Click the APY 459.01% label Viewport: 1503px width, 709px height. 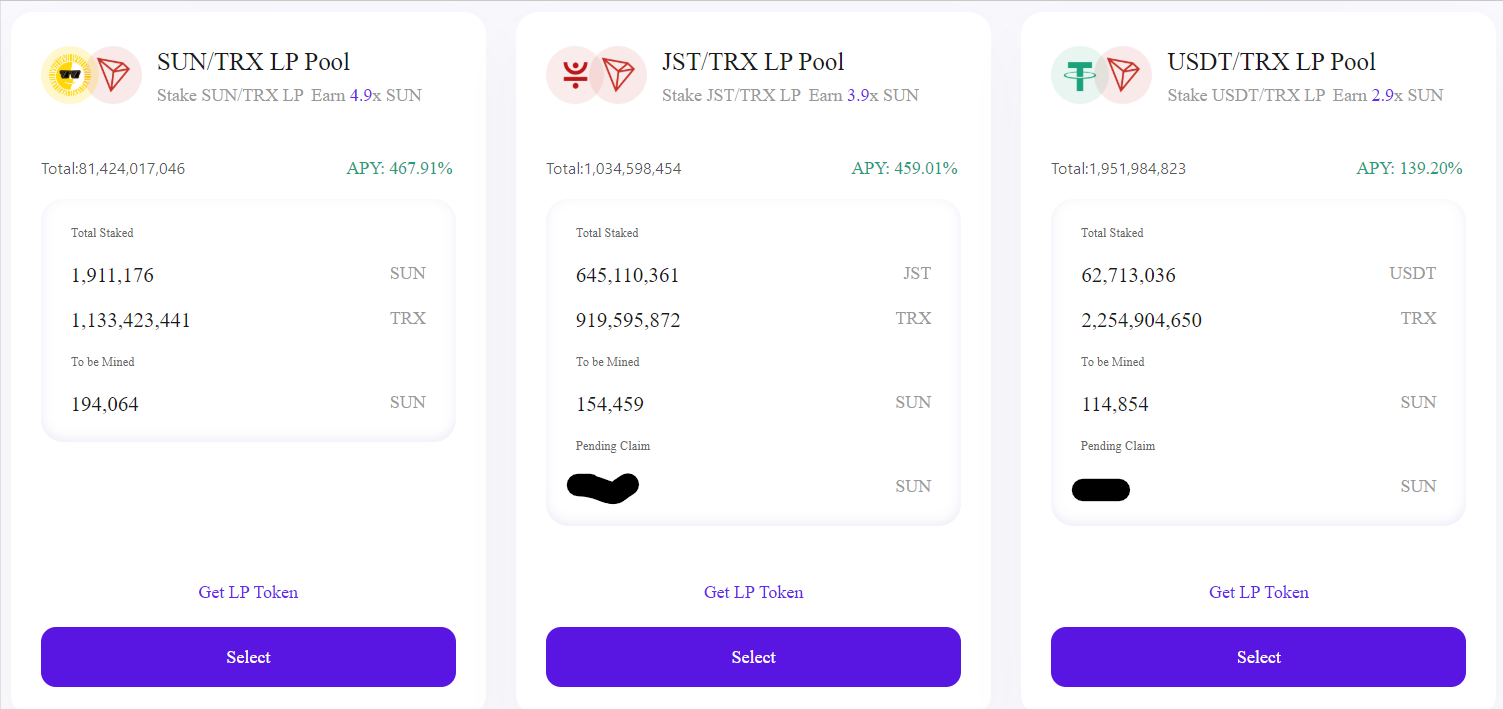click(x=905, y=168)
